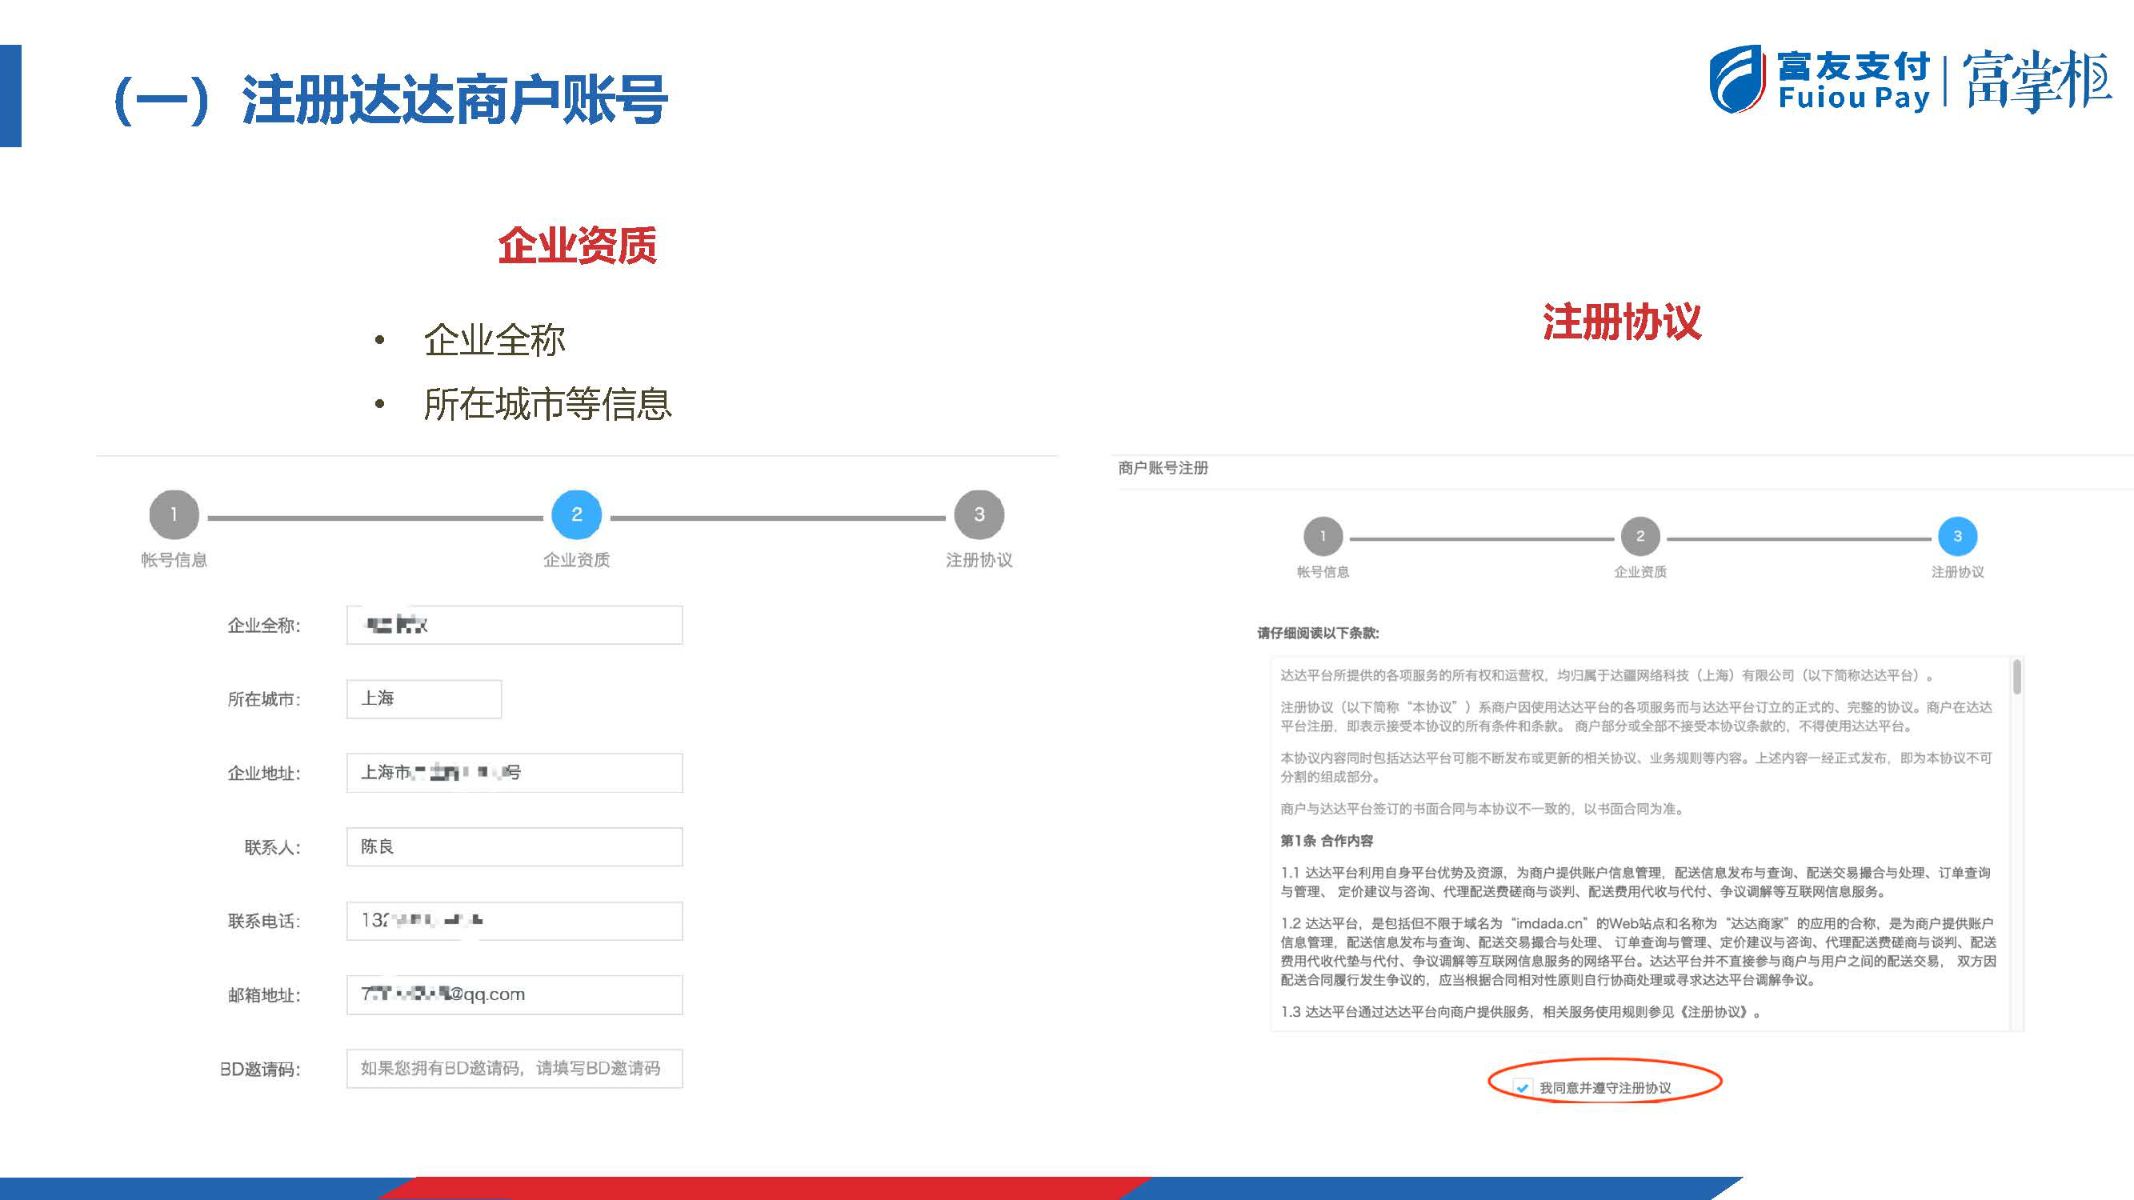Click the red 注册协议 section heading
Screen dimensions: 2134x1200
click(x=1621, y=323)
